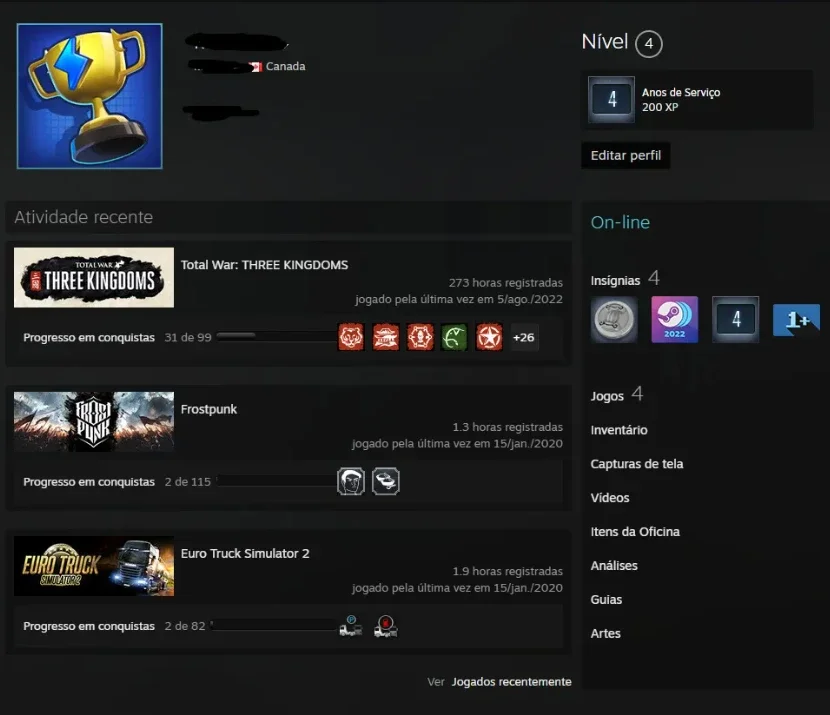Open the Análises section
This screenshot has width=830, height=715.
pos(614,566)
